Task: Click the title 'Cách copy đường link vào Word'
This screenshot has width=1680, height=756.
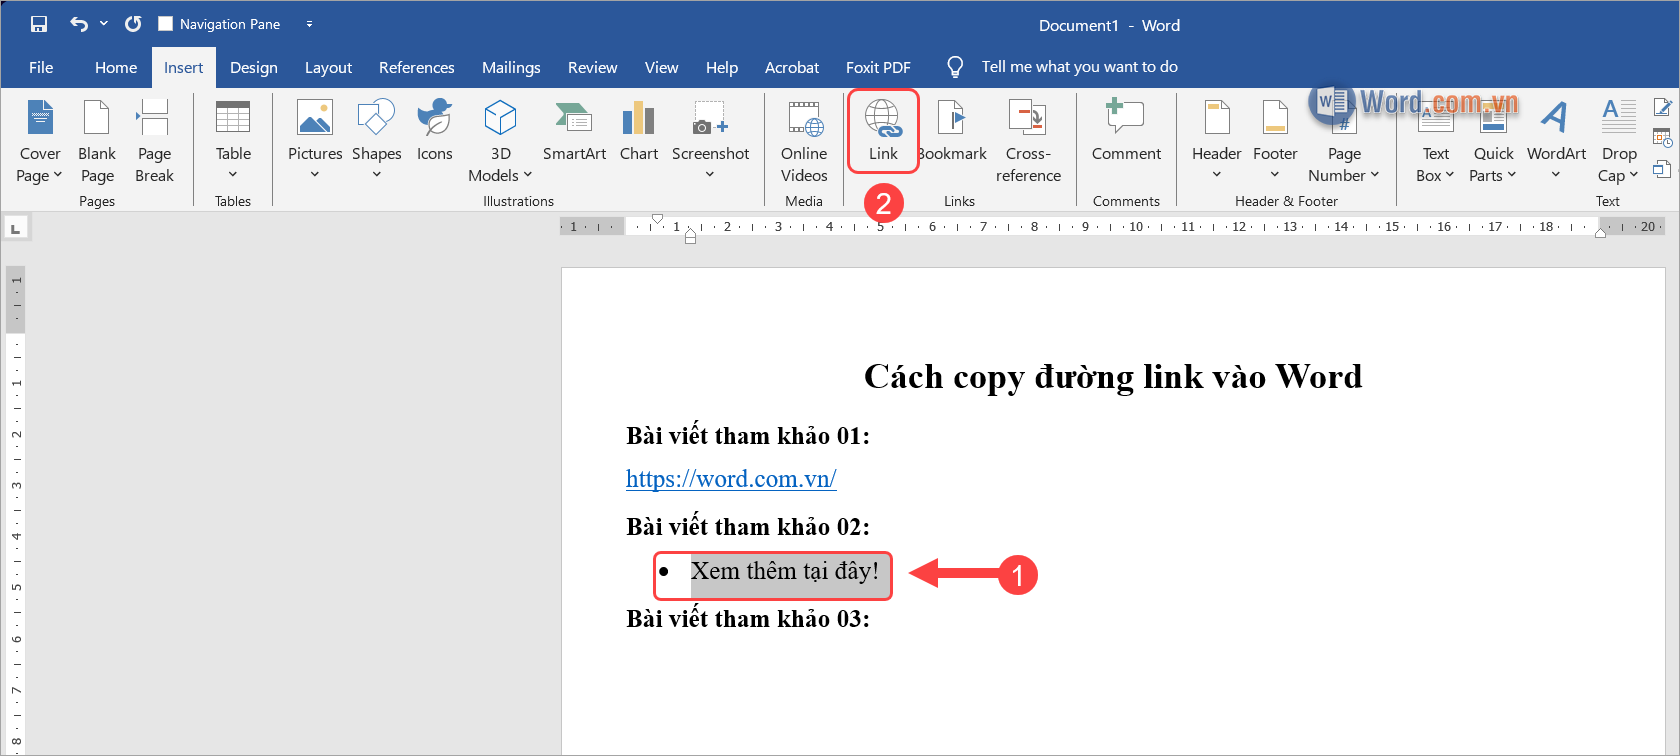Action: pos(1113,377)
